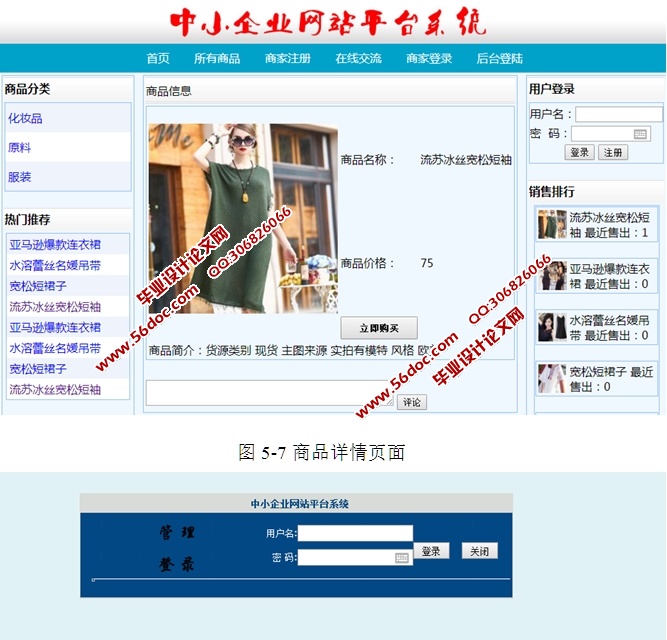Click the sidebar 登录 button
This screenshot has width=667, height=640.
[x=579, y=152]
